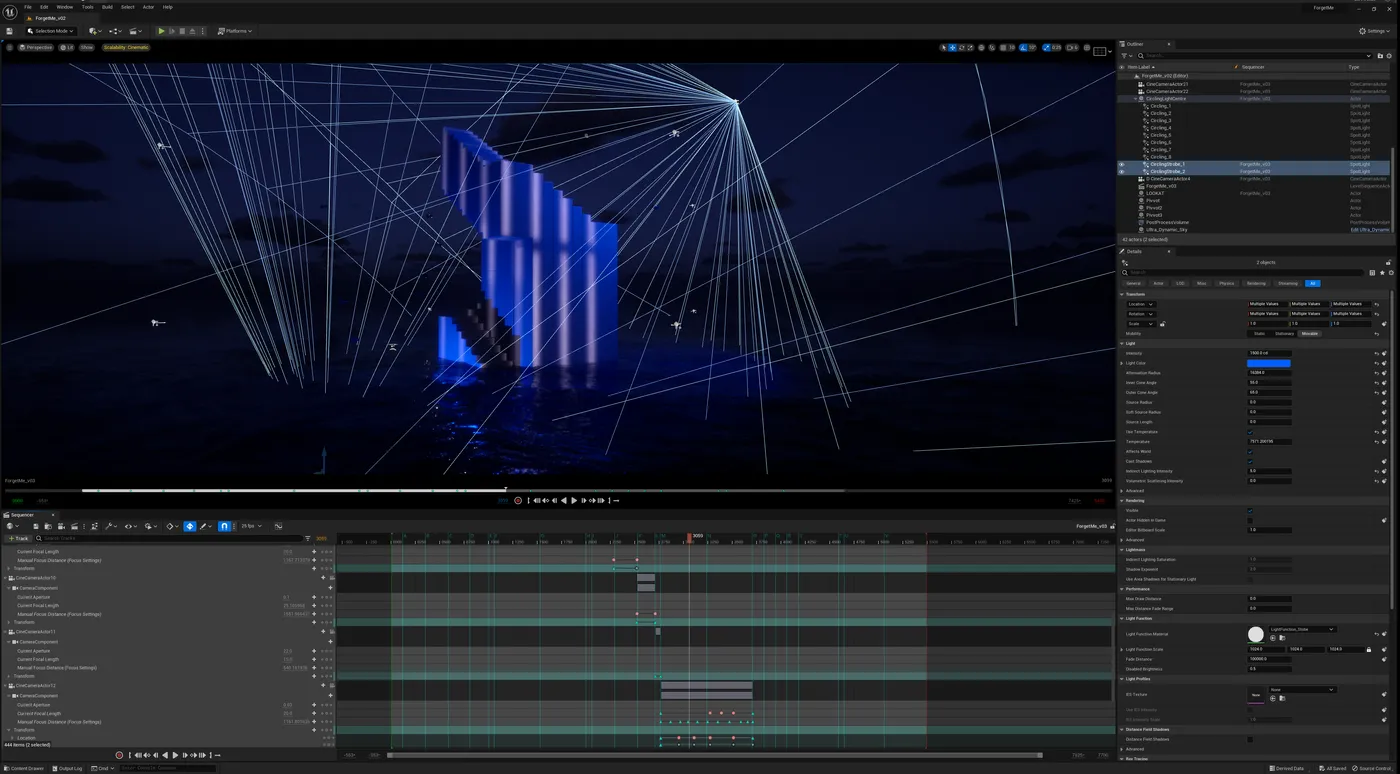The width and height of the screenshot is (1400, 774).
Task: Open the Light Color swatch in Details
Action: pos(1270,362)
